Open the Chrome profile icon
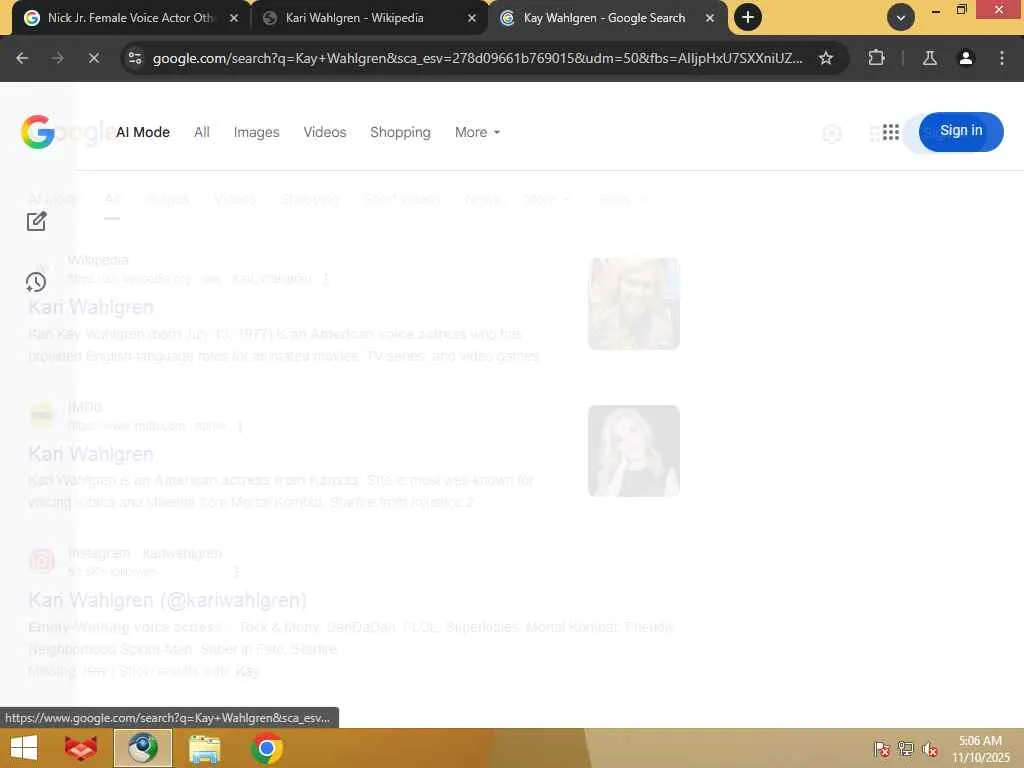 [965, 58]
